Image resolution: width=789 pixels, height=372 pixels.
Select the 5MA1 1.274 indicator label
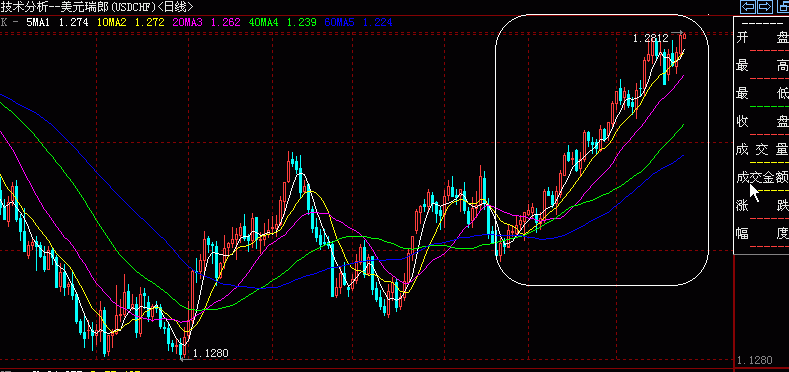58,22
